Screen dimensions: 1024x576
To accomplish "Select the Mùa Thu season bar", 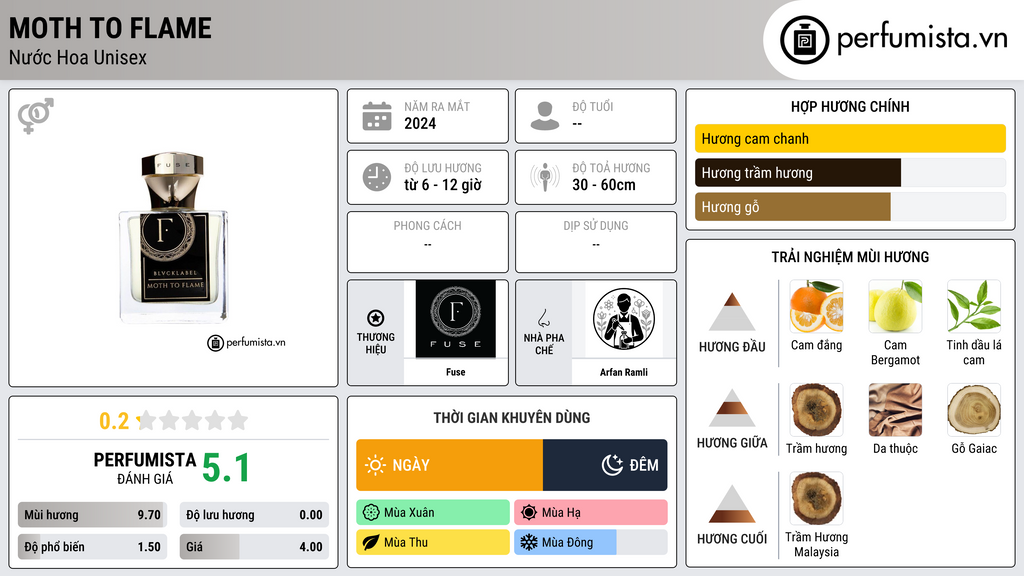I will pos(433,542).
